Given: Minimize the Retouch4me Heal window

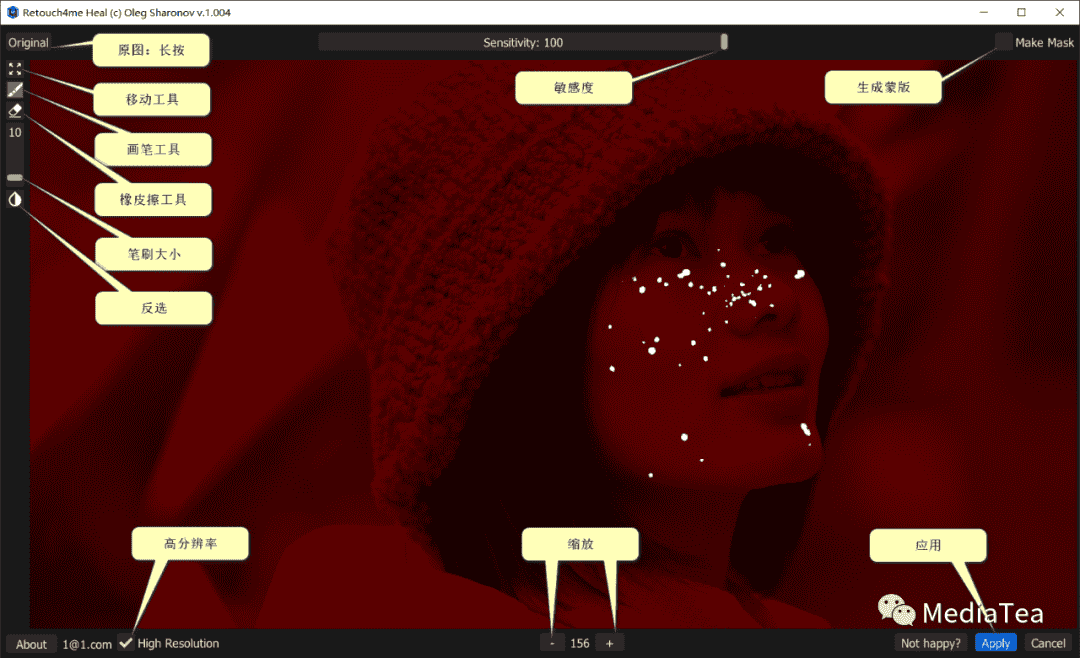Looking at the screenshot, I should click(984, 12).
